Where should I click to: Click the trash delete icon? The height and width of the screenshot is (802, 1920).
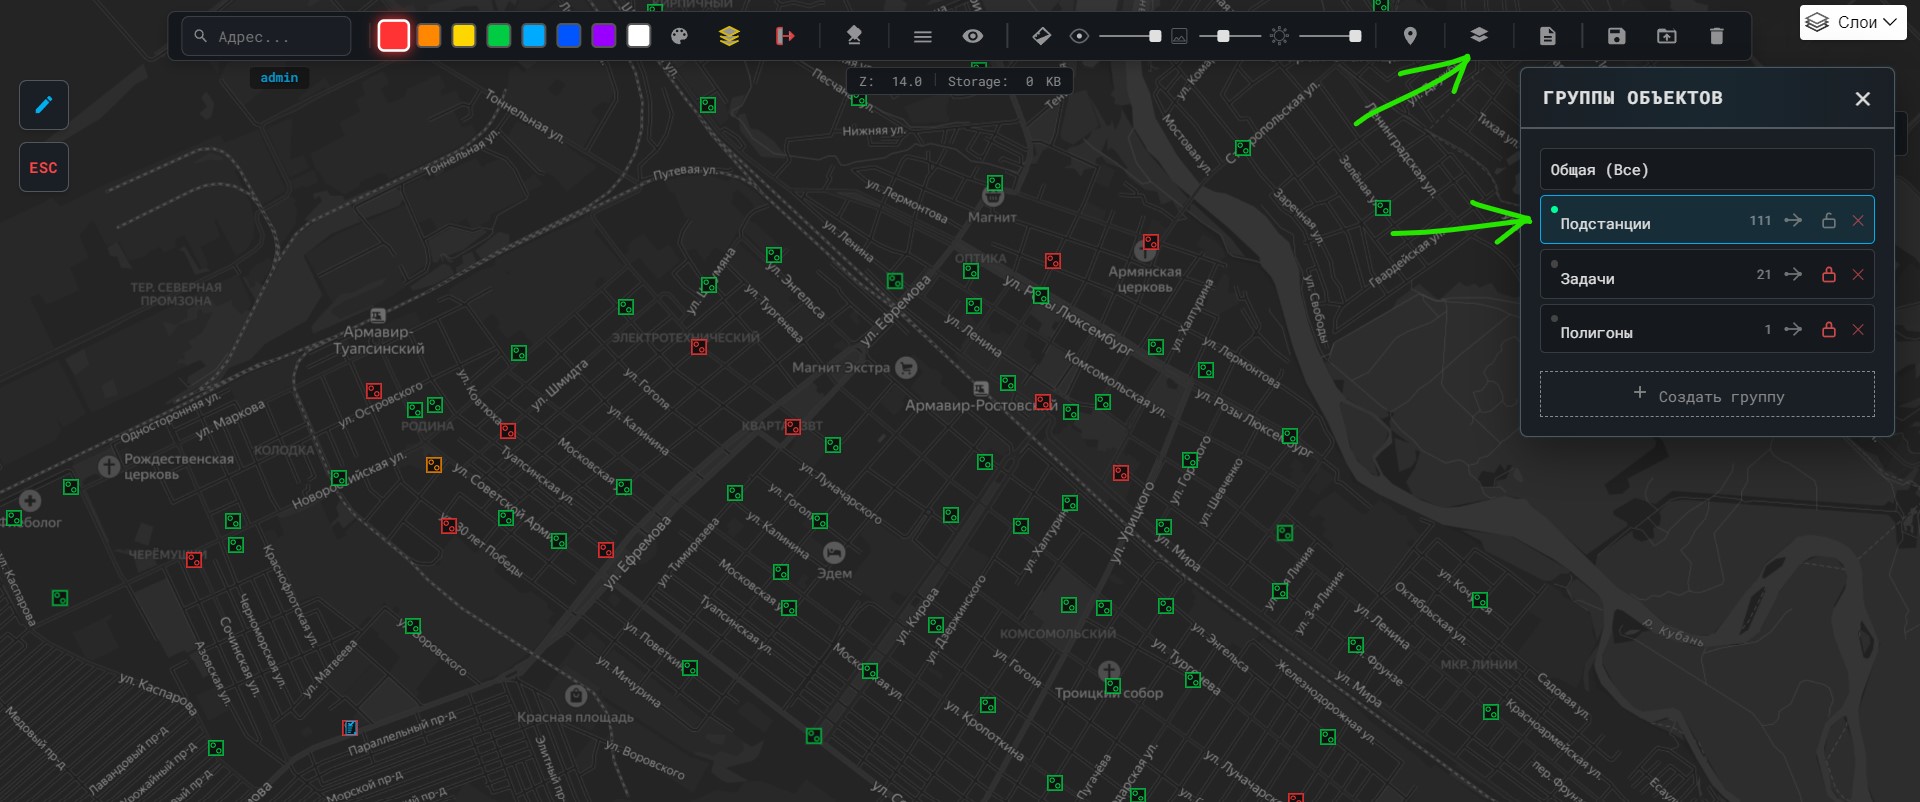[x=1716, y=37]
